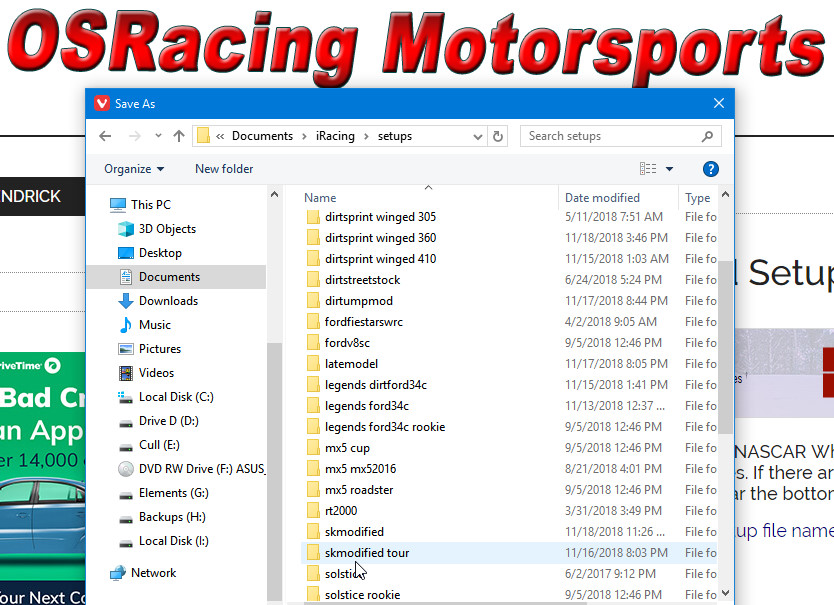The height and width of the screenshot is (605, 834).
Task: Open recent locations dropdown arrow
Action: 157,136
